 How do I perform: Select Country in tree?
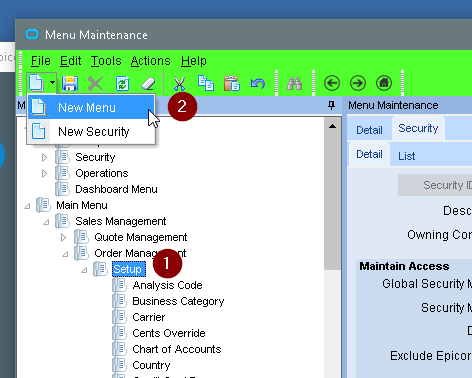click(151, 365)
